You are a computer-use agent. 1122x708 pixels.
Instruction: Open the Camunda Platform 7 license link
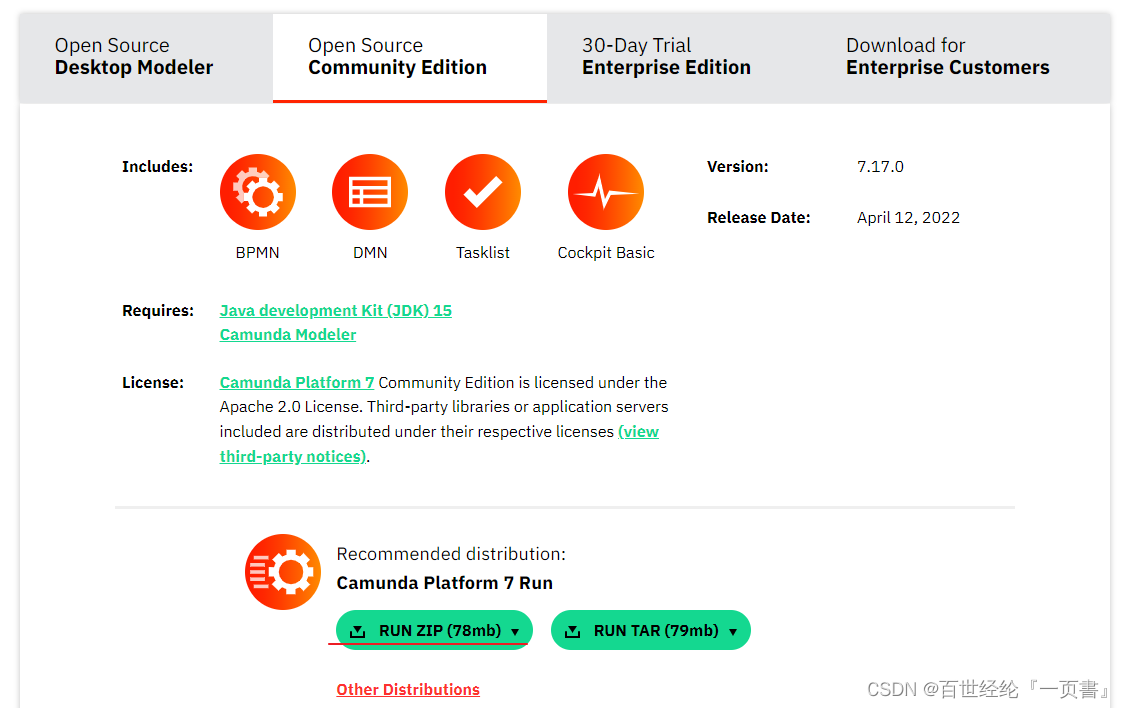[297, 382]
